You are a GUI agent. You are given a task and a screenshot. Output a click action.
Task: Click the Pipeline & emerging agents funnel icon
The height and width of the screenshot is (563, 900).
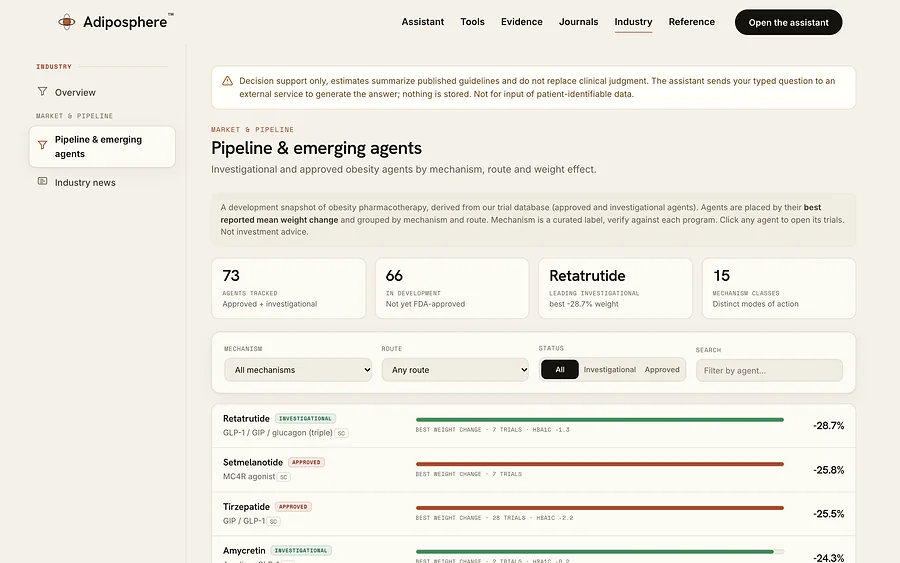point(42,145)
